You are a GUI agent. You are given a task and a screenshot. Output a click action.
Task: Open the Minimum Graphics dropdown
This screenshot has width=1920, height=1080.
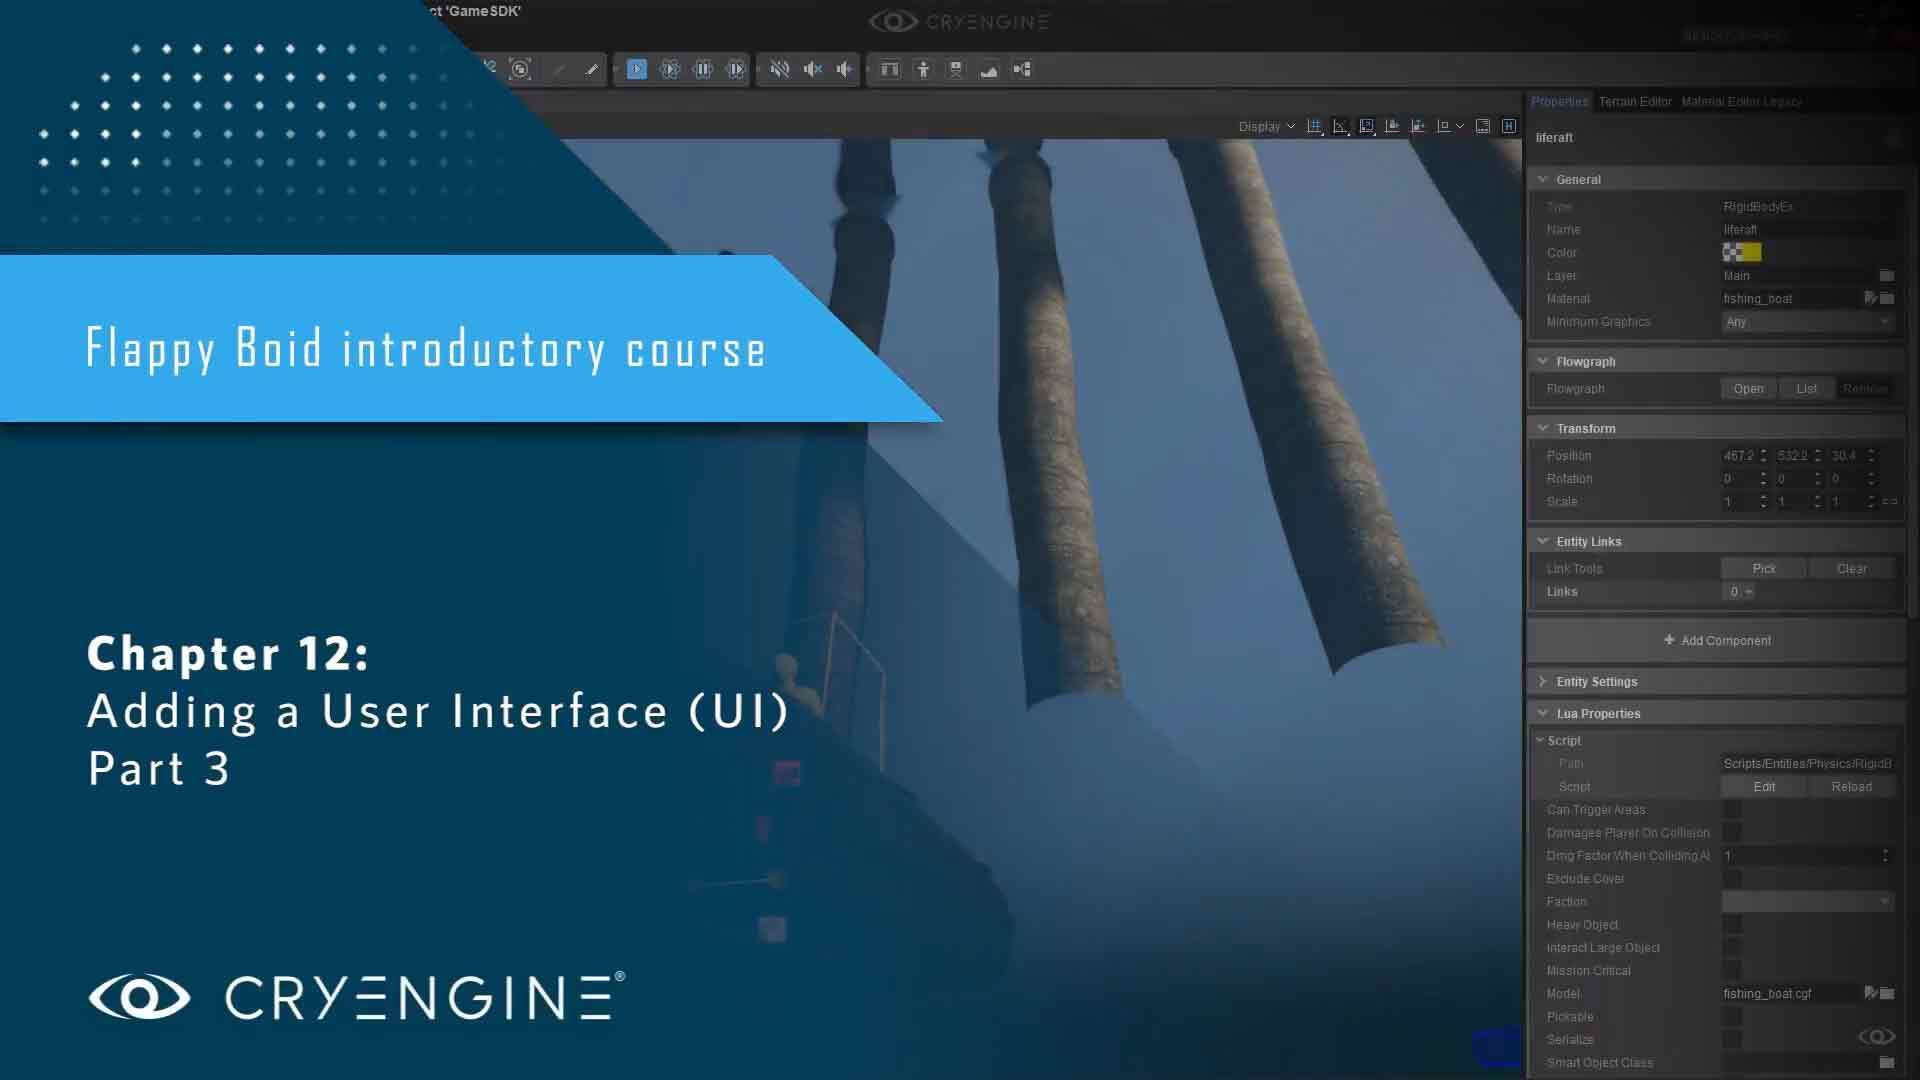tap(1807, 322)
